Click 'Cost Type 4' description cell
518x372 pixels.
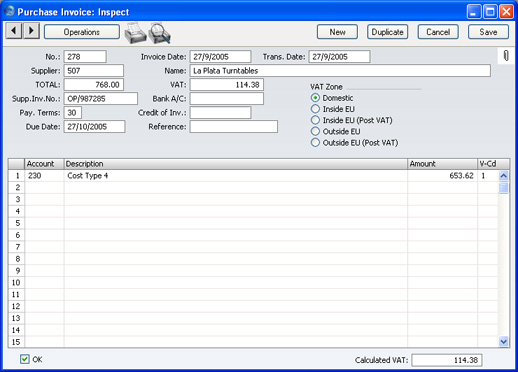pos(235,176)
